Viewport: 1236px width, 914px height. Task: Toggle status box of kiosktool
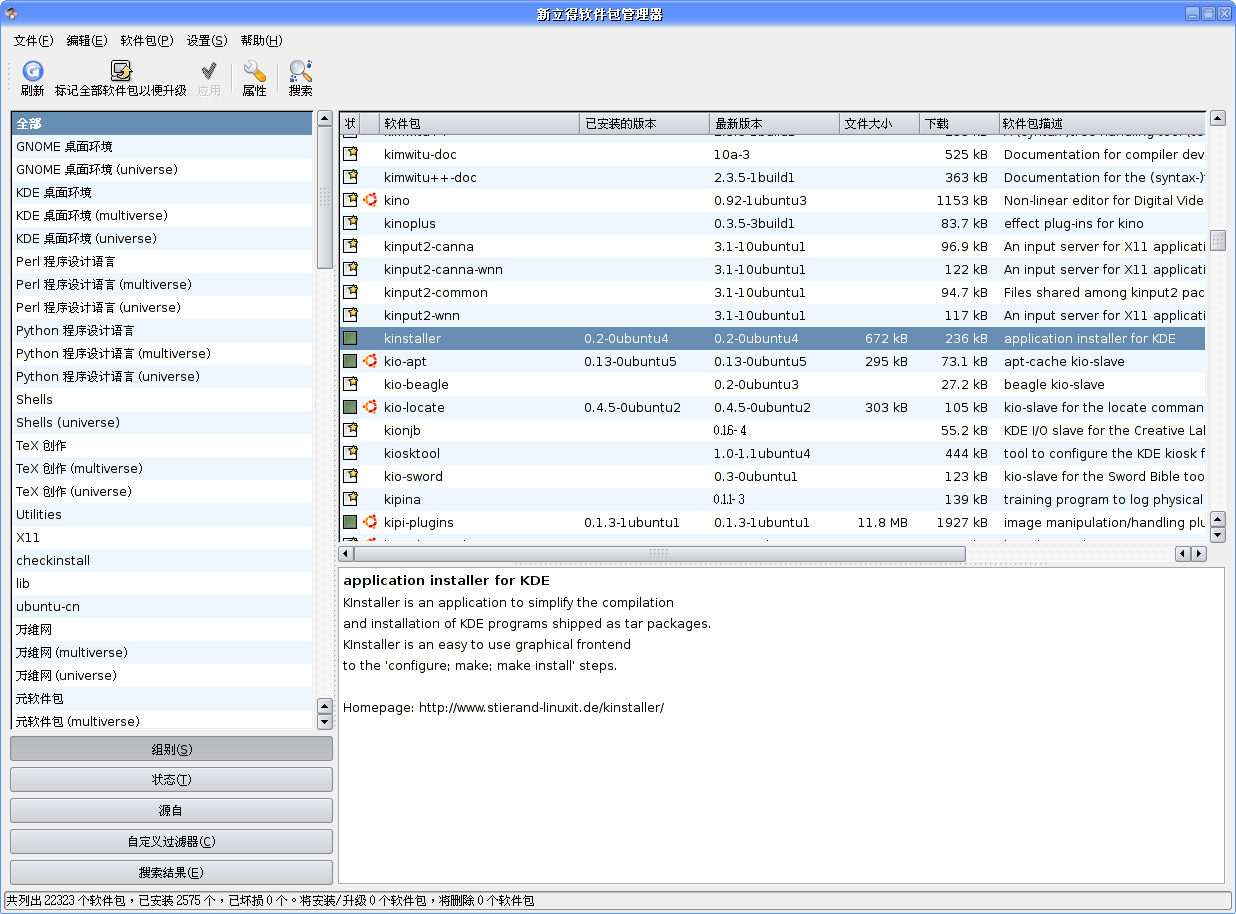pyautogui.click(x=350, y=453)
